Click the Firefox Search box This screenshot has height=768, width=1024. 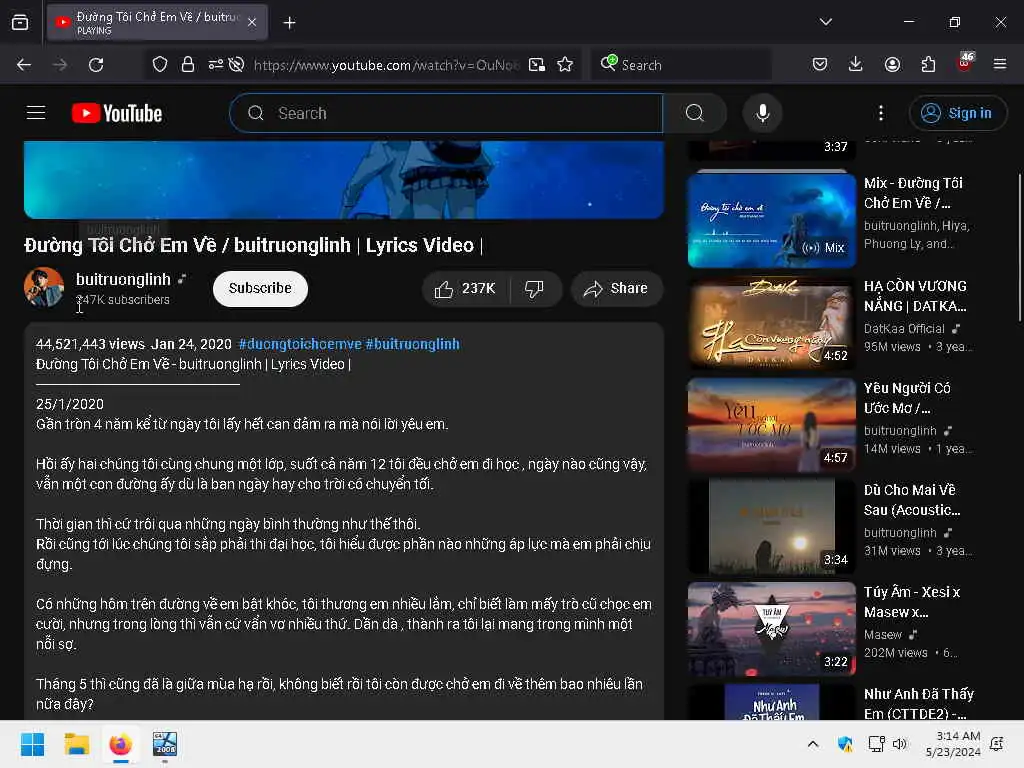coord(681,65)
